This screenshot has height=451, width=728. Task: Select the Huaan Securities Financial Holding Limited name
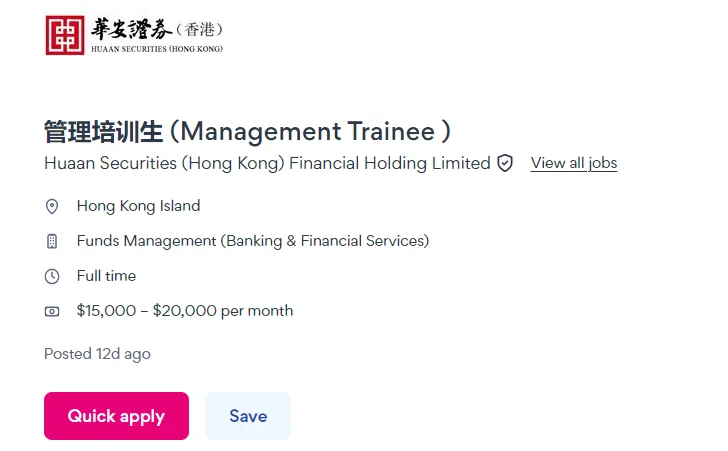pyautogui.click(x=267, y=163)
